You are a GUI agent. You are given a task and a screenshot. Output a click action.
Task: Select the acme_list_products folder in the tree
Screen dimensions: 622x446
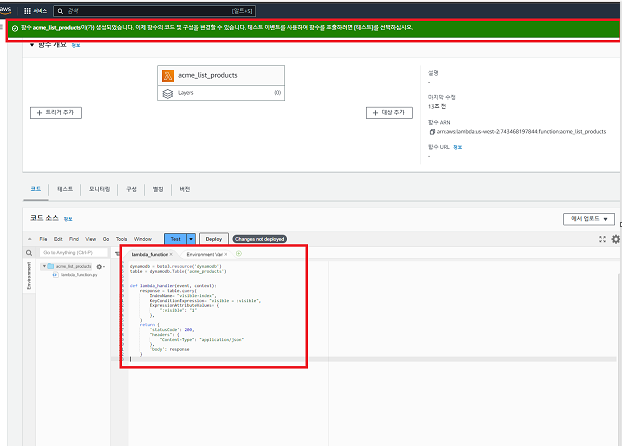point(70,266)
